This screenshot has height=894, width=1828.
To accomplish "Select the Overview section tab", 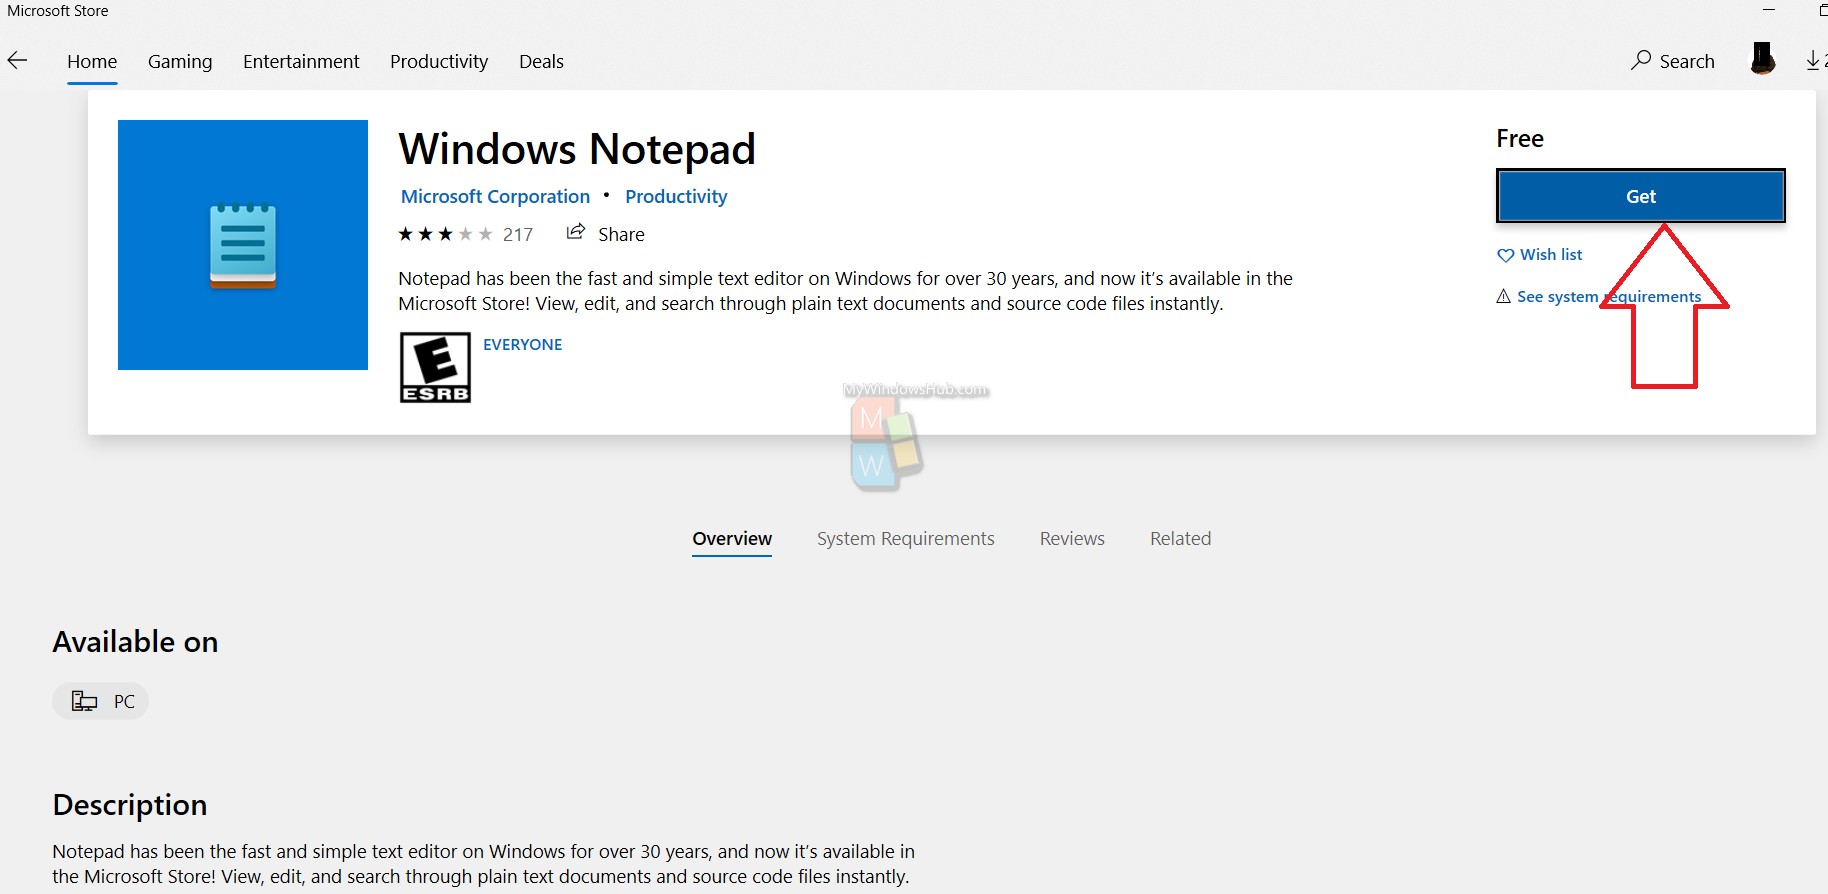I will pos(732,538).
